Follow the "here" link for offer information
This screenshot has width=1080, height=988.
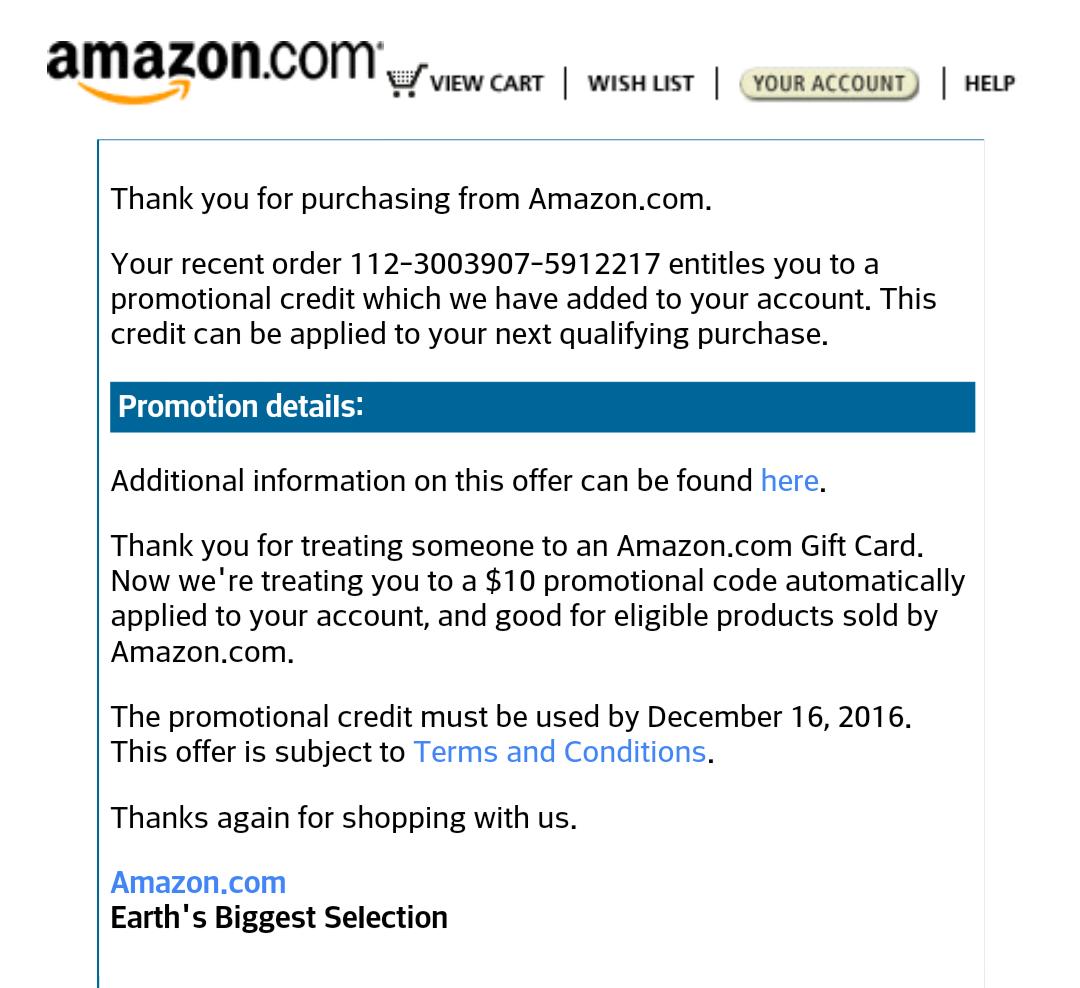point(789,481)
